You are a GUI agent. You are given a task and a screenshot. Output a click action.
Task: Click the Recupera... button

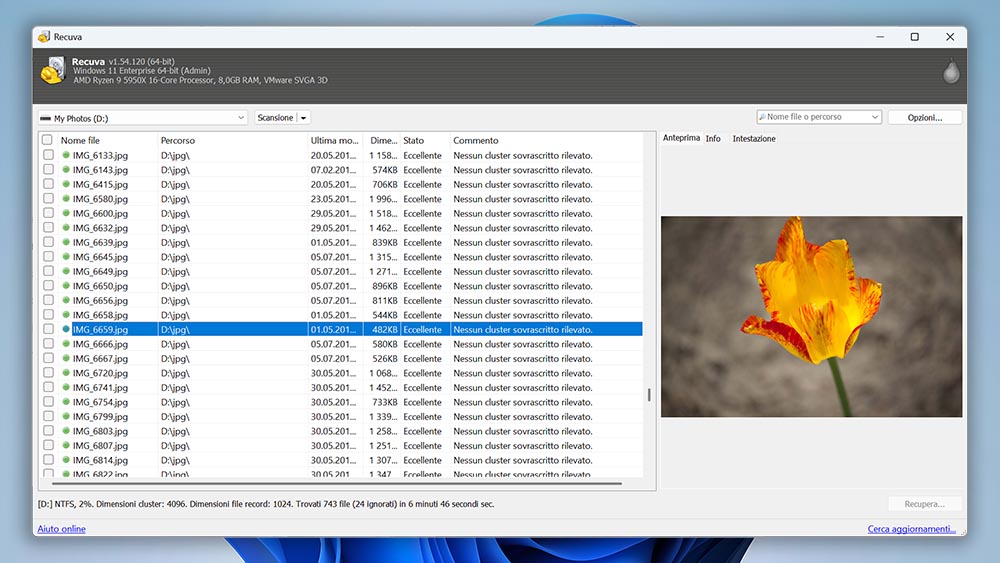coord(924,504)
